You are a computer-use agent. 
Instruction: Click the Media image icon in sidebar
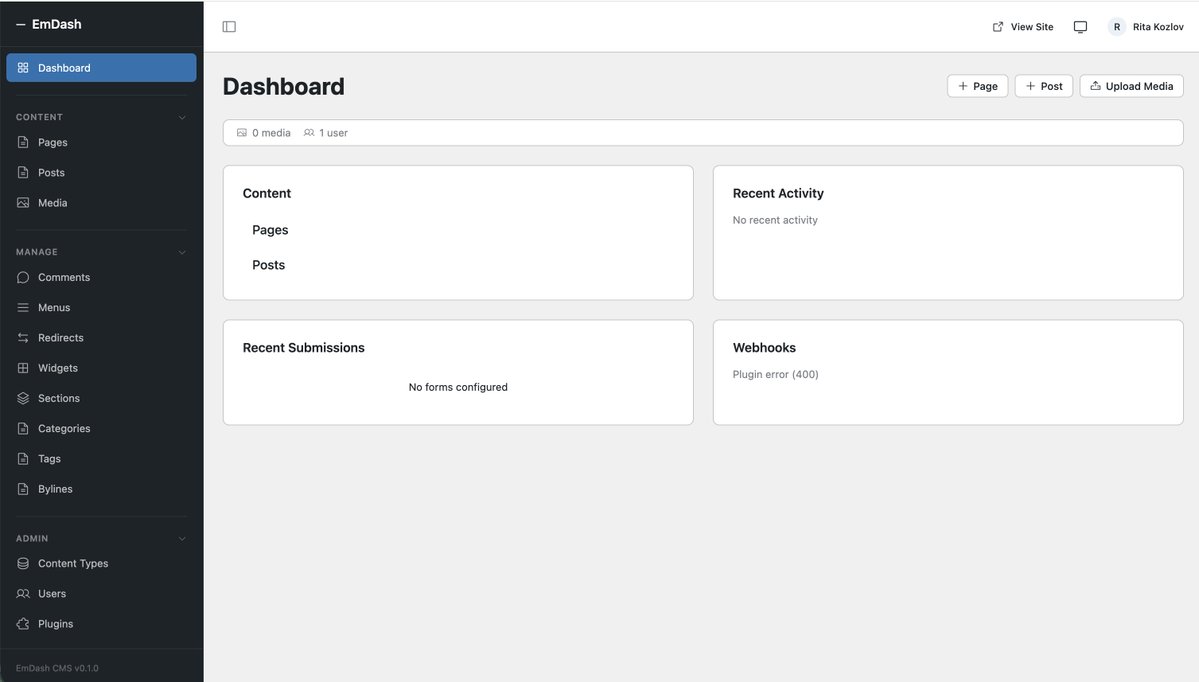pyautogui.click(x=23, y=203)
